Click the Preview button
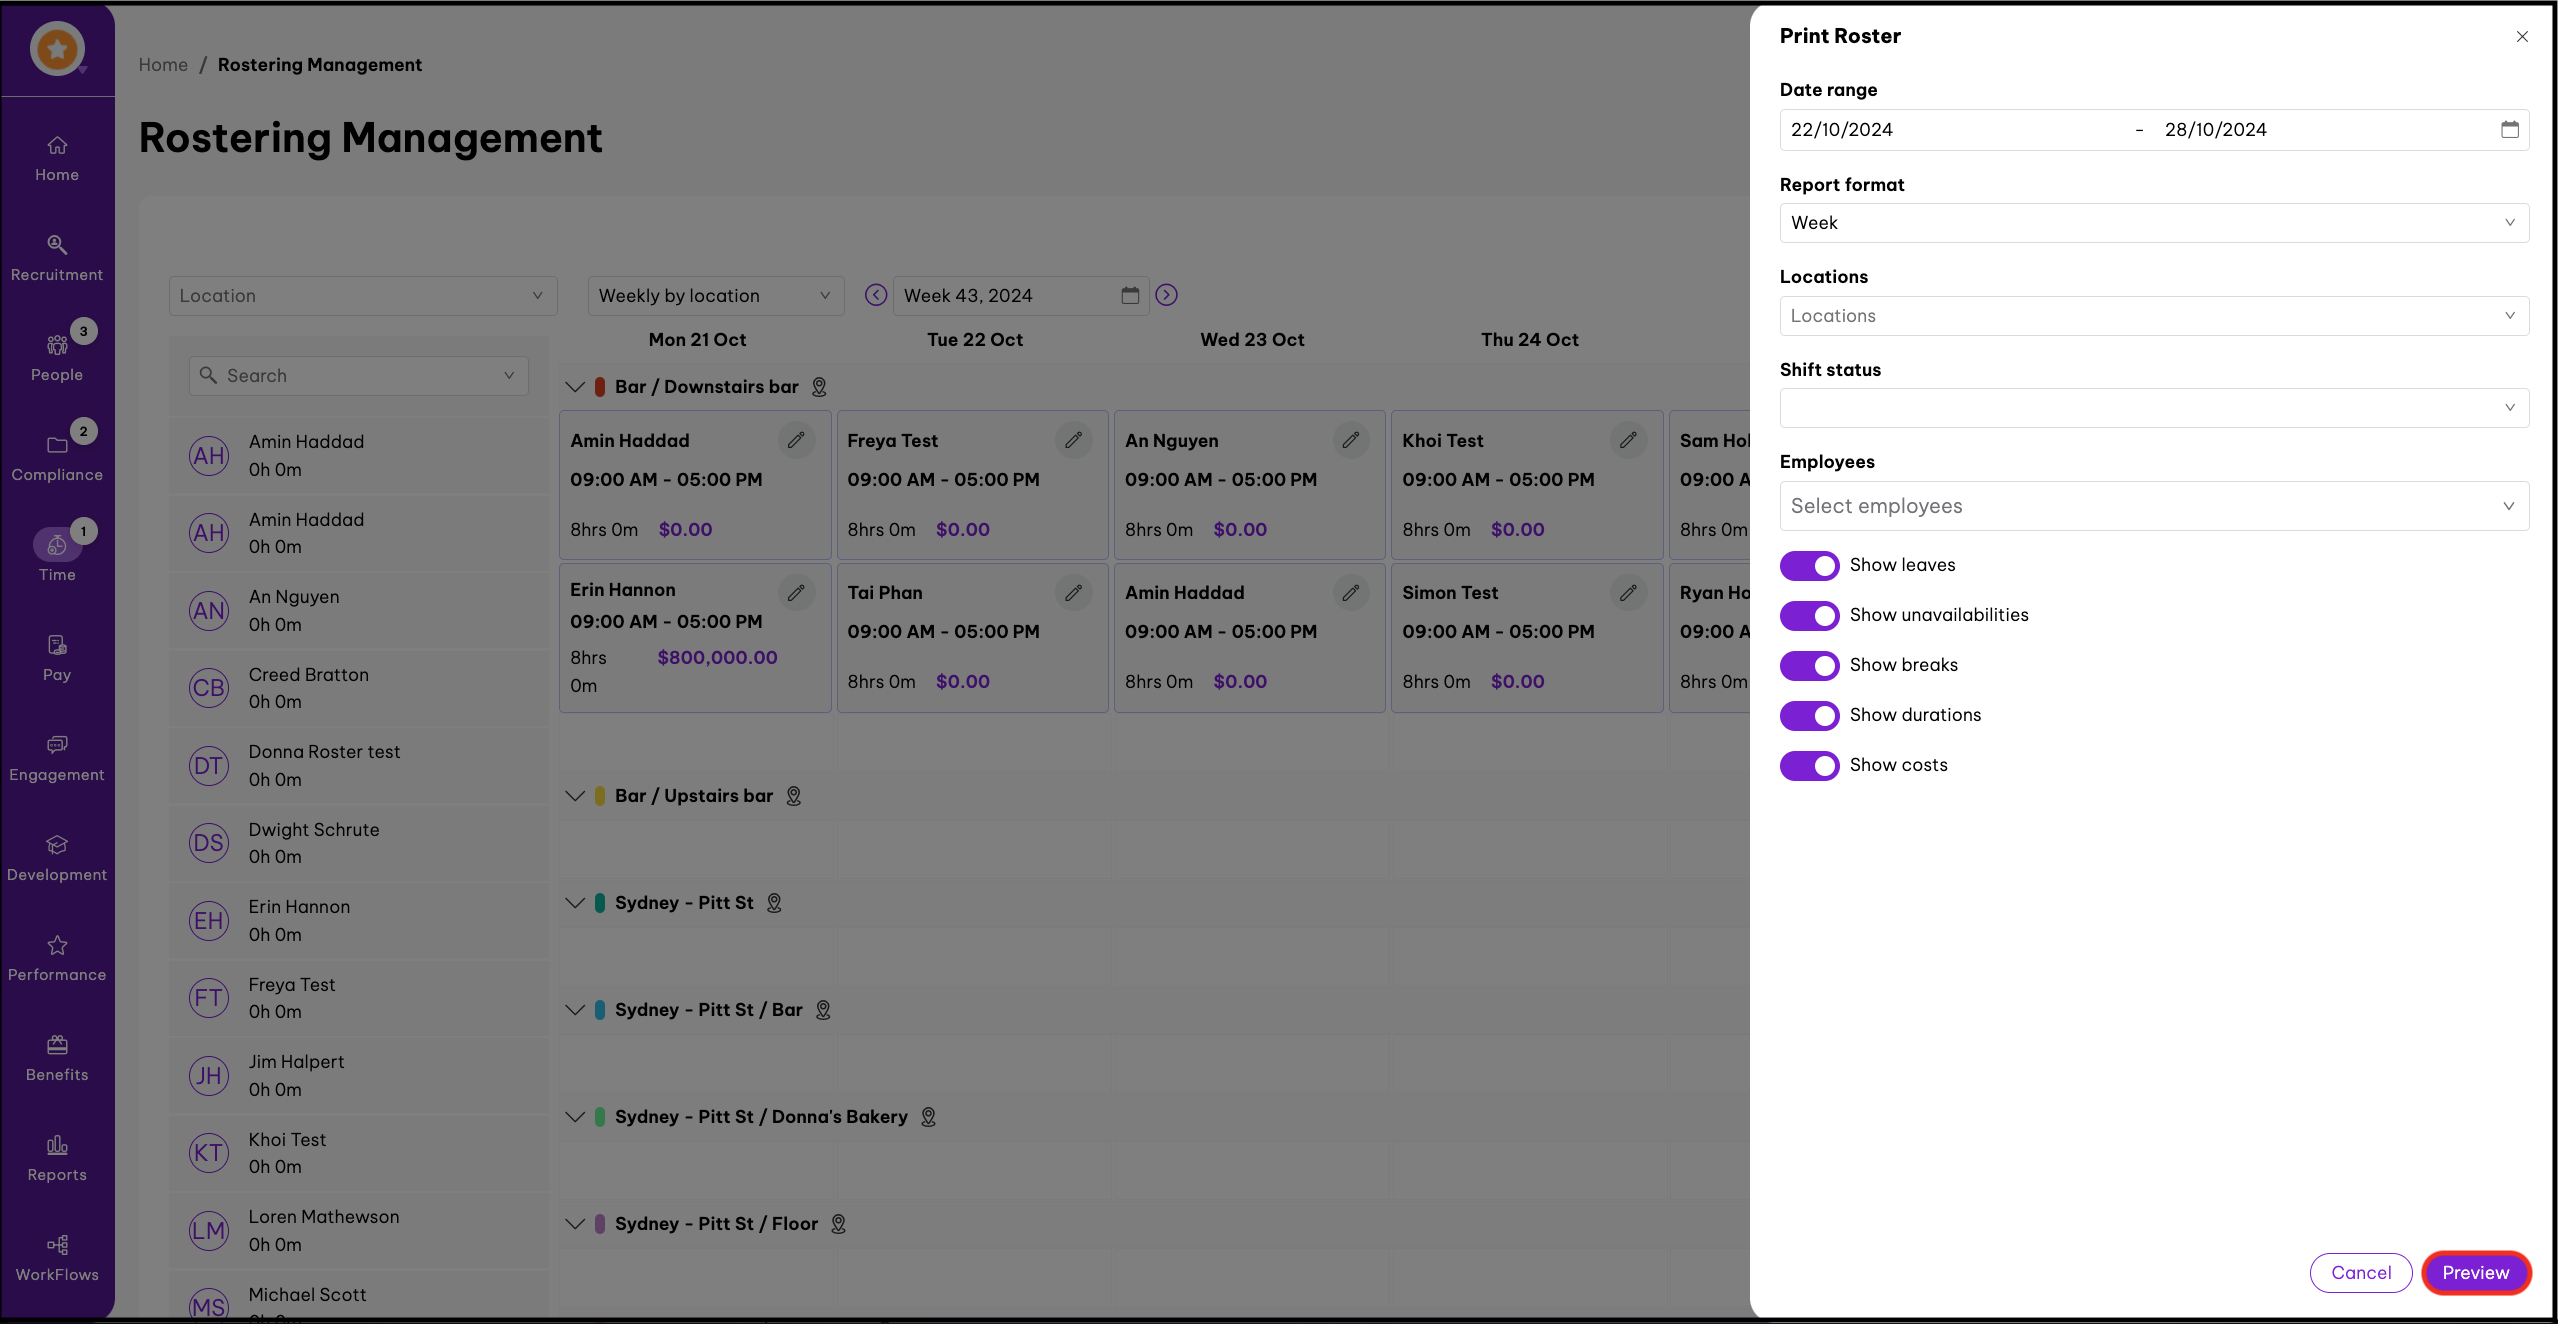 [x=2475, y=1273]
